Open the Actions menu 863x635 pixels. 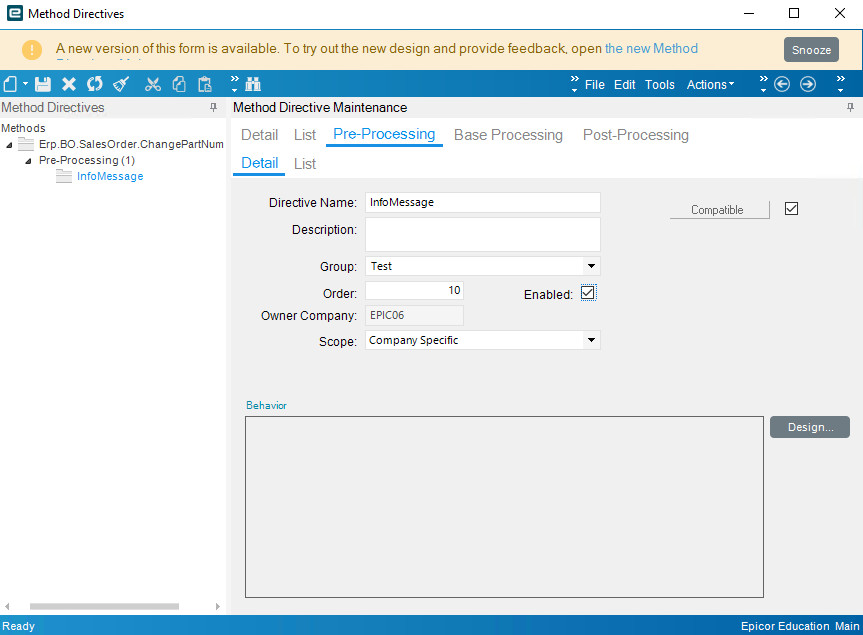tap(710, 85)
